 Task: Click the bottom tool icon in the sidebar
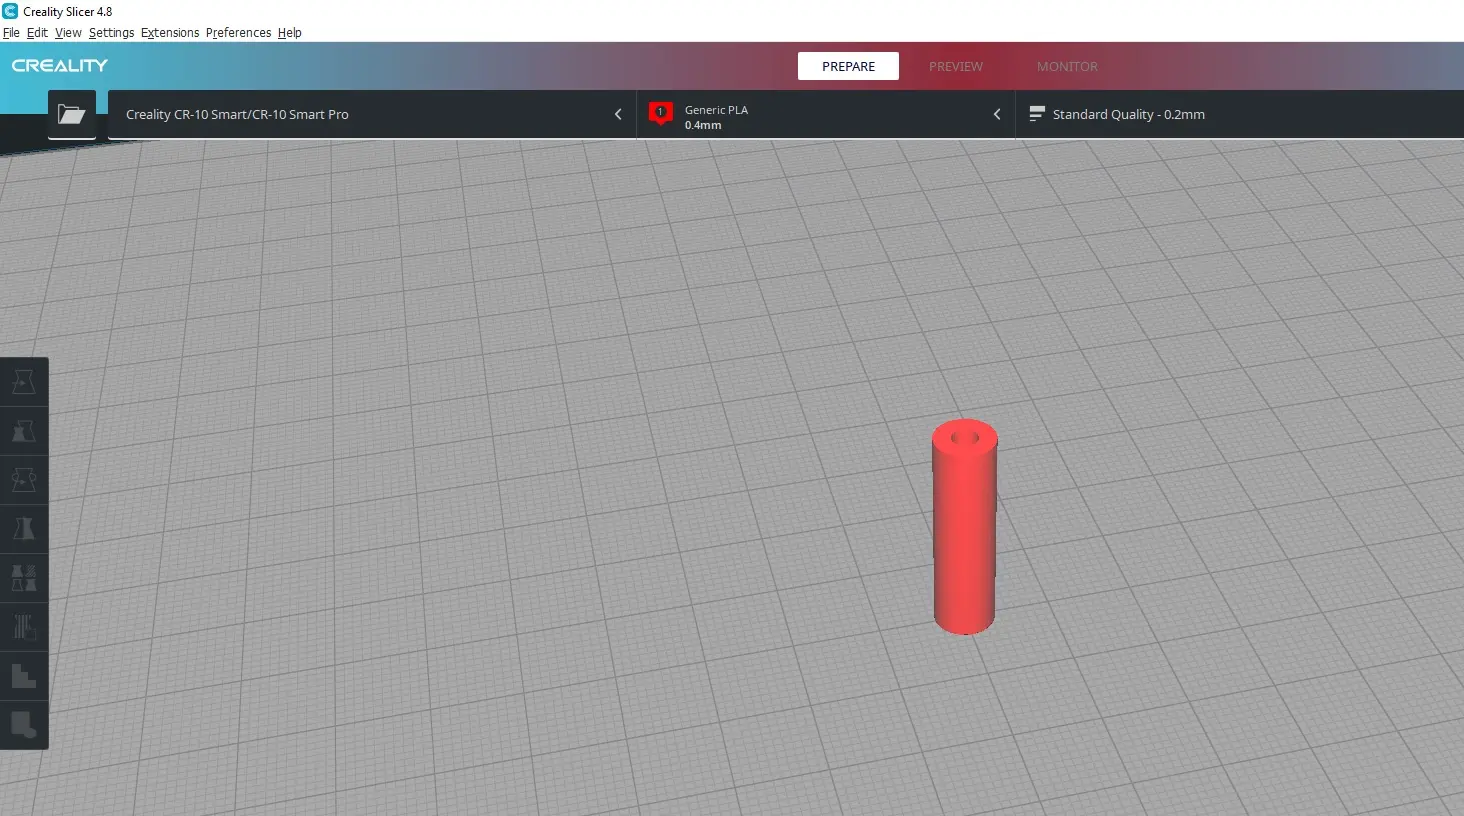coord(24,725)
